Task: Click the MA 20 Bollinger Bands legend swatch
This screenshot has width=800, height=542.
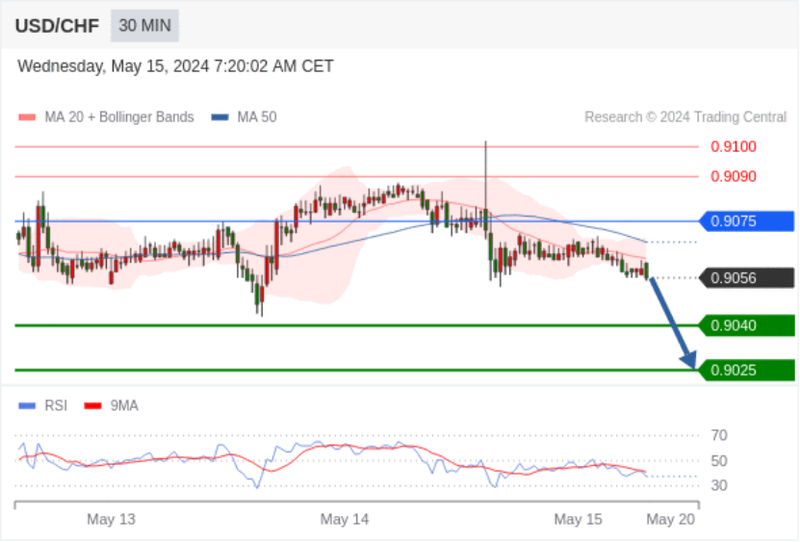Action: point(27,117)
